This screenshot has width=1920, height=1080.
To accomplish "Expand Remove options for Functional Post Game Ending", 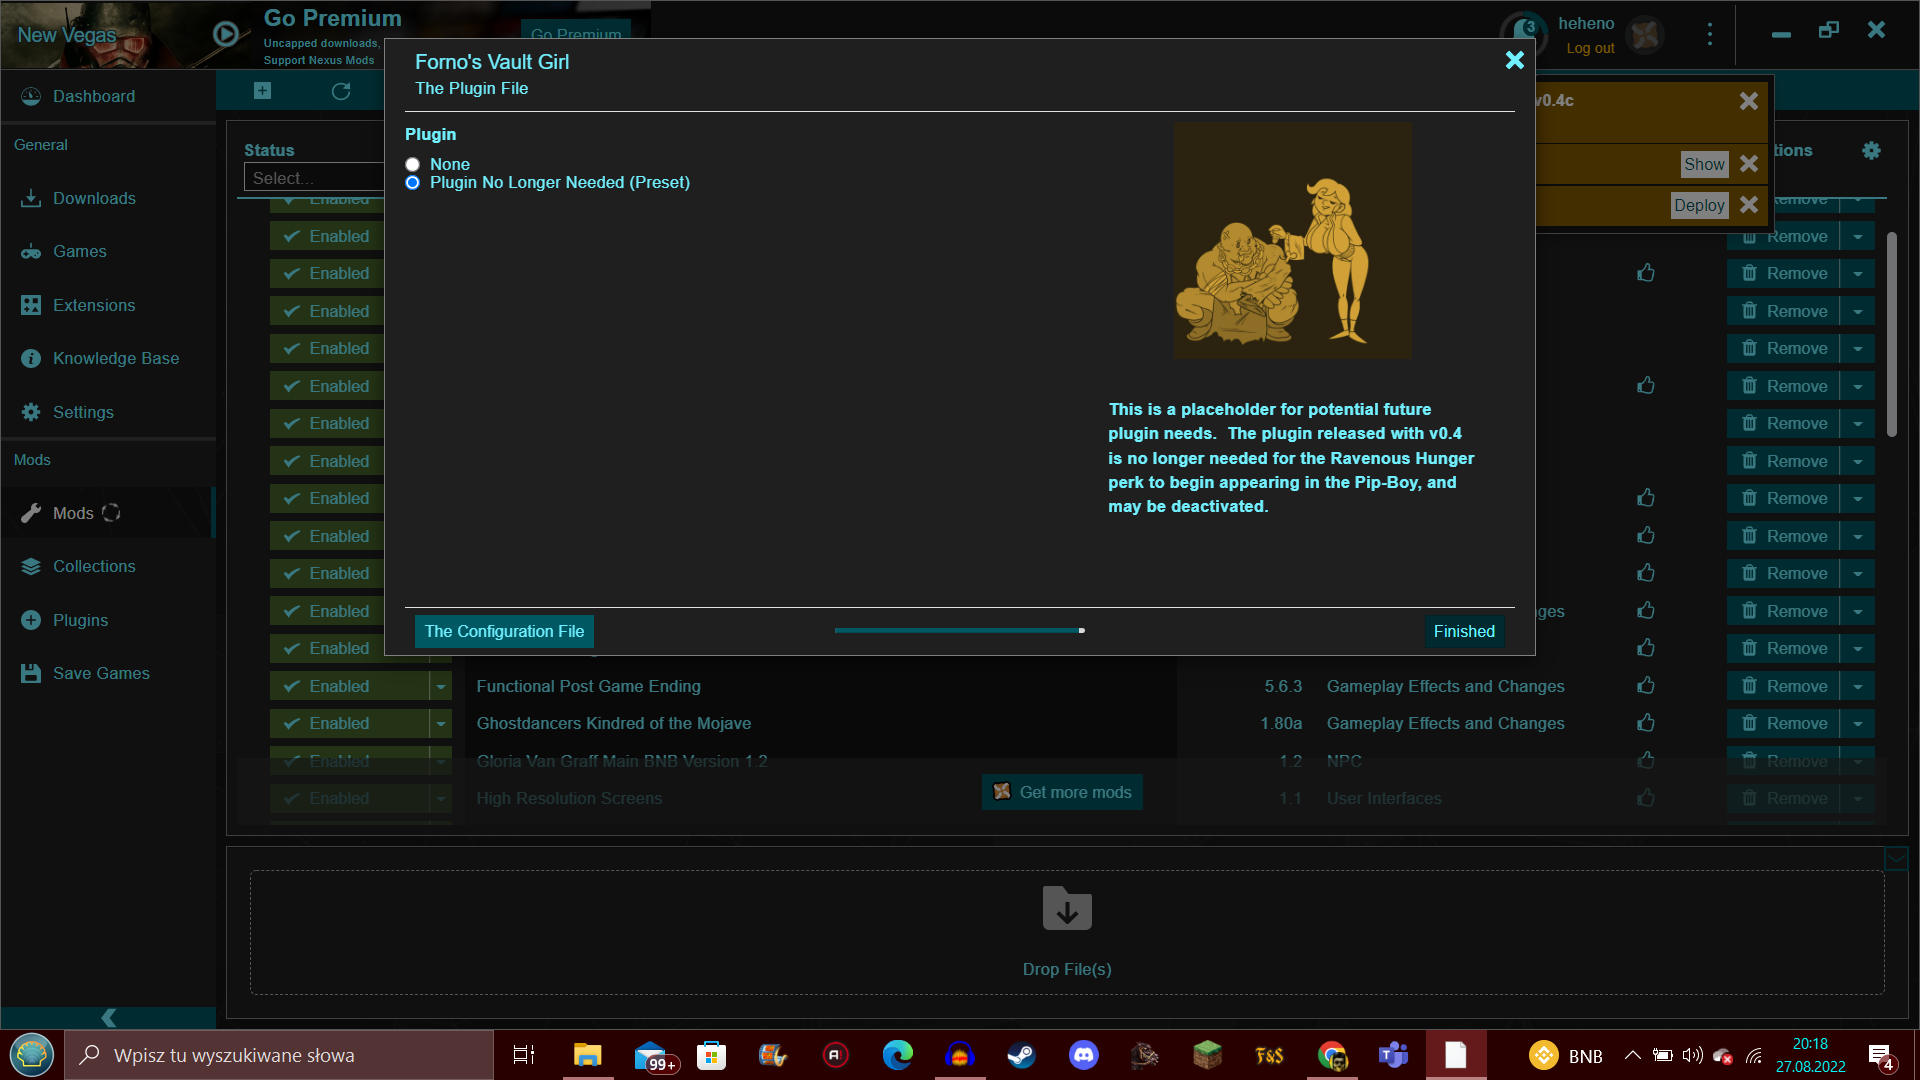I will [1858, 686].
